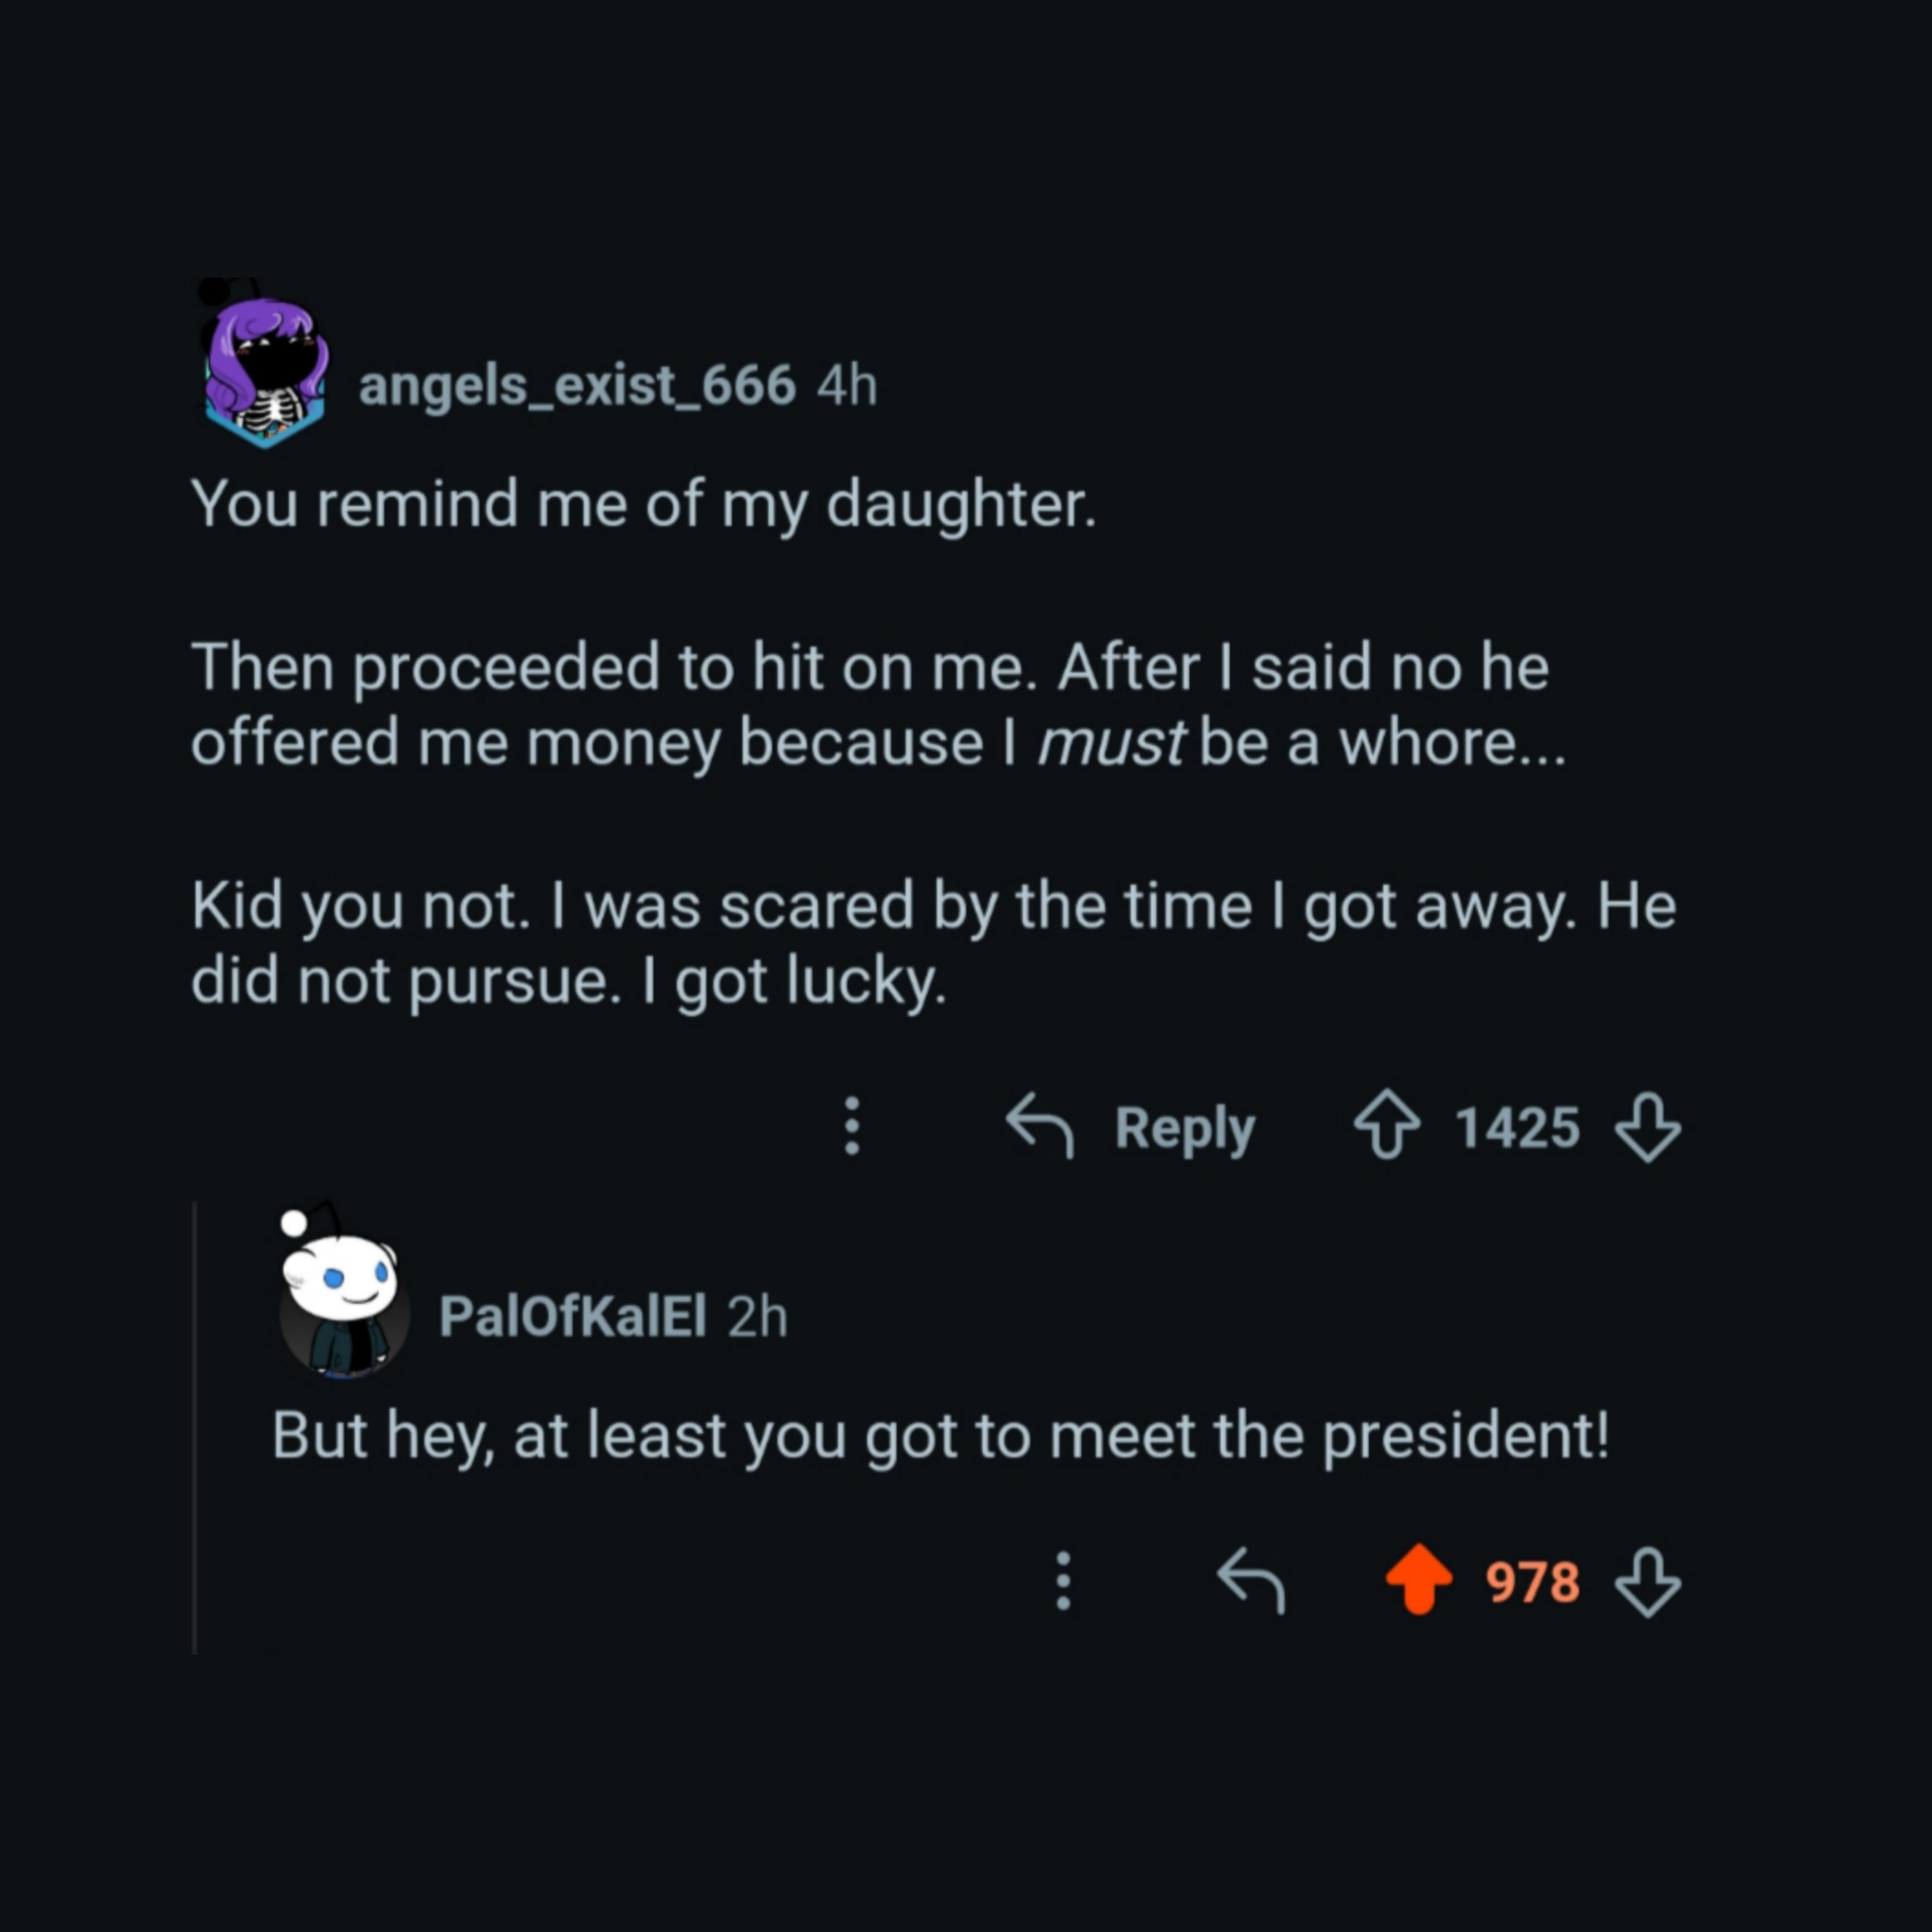Click the reply arrow icon beside the Reply label
1932x1932 pixels.
pyautogui.click(x=1040, y=1126)
